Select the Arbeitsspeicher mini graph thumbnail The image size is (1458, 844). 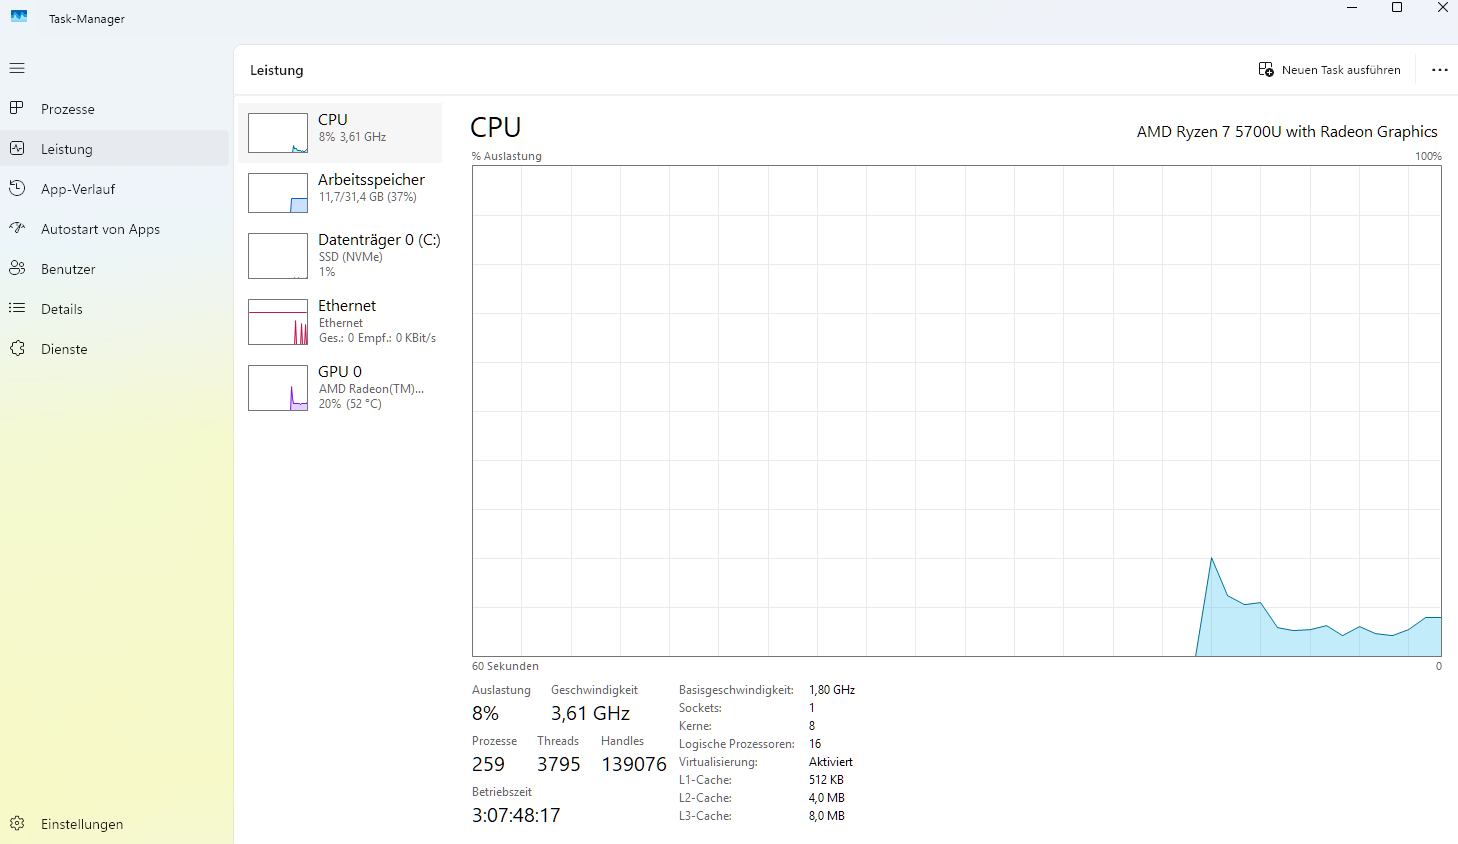click(x=278, y=193)
